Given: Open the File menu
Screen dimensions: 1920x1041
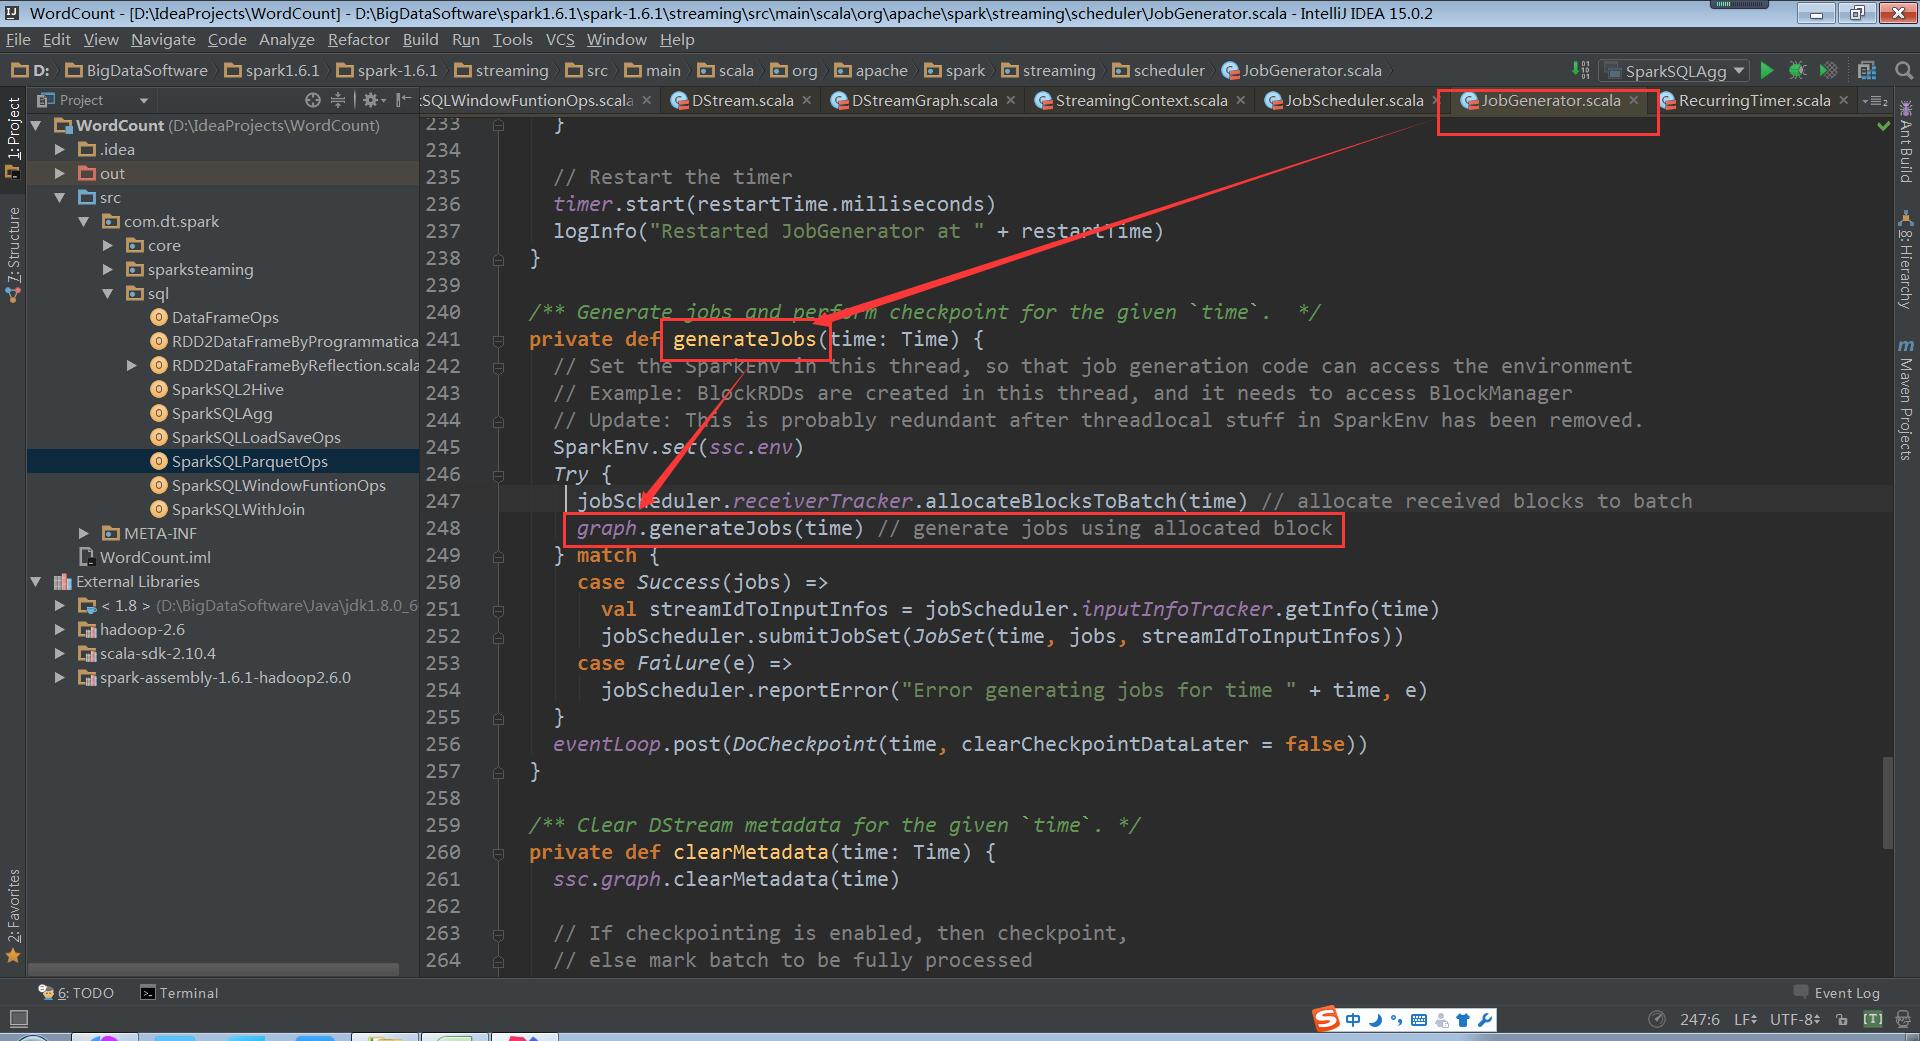Looking at the screenshot, I should pos(18,39).
